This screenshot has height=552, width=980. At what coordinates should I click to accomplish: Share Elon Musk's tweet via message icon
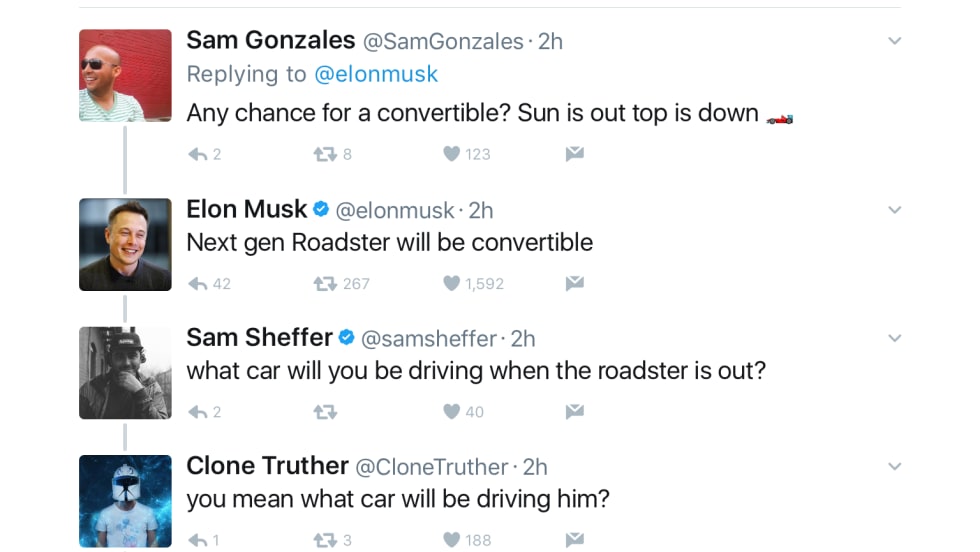click(574, 283)
